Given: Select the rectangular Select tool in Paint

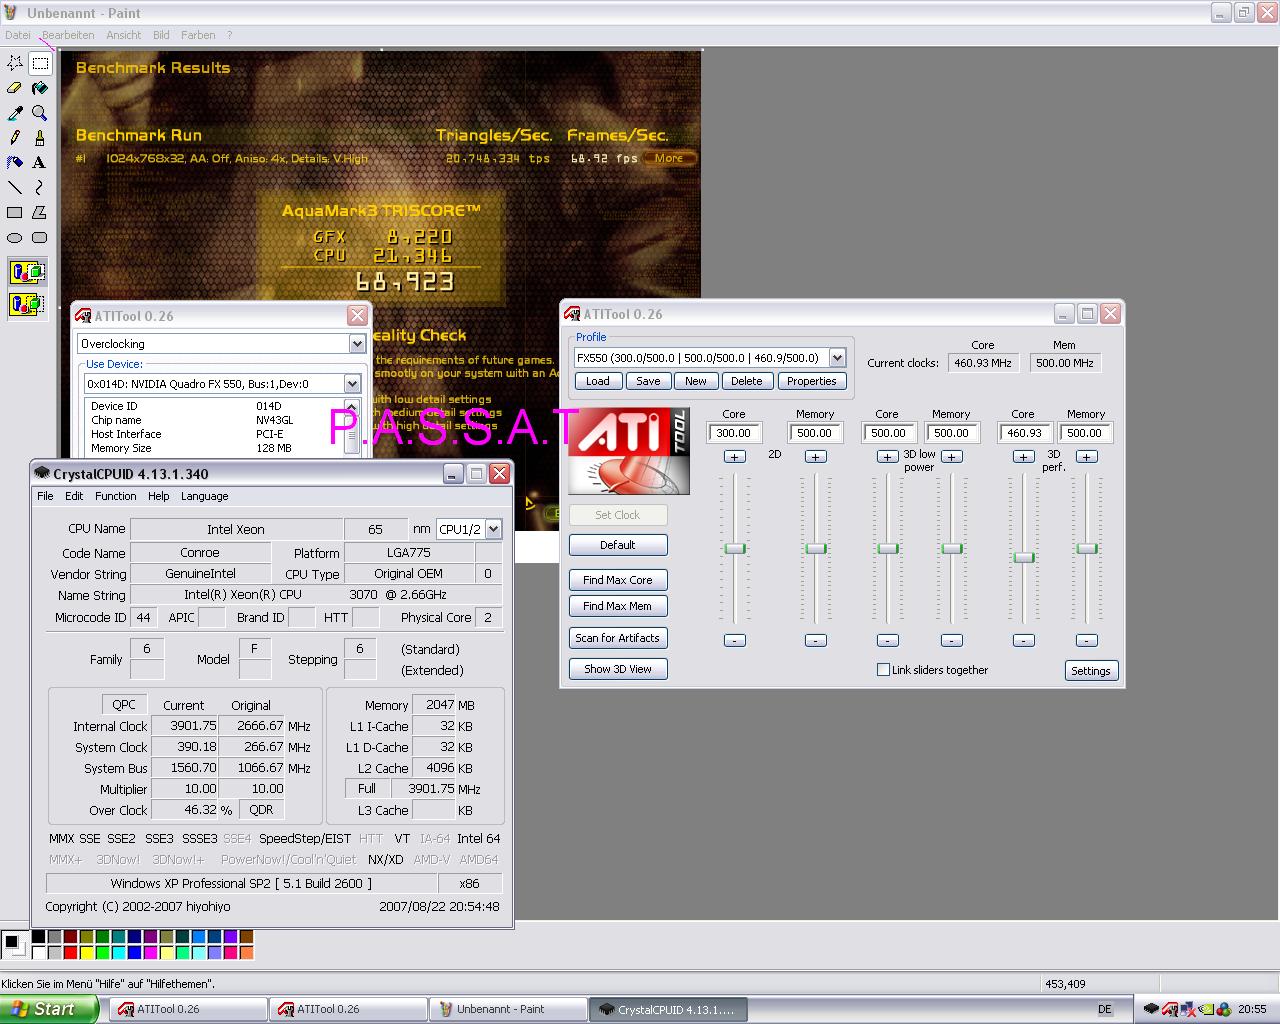Looking at the screenshot, I should click(40, 63).
